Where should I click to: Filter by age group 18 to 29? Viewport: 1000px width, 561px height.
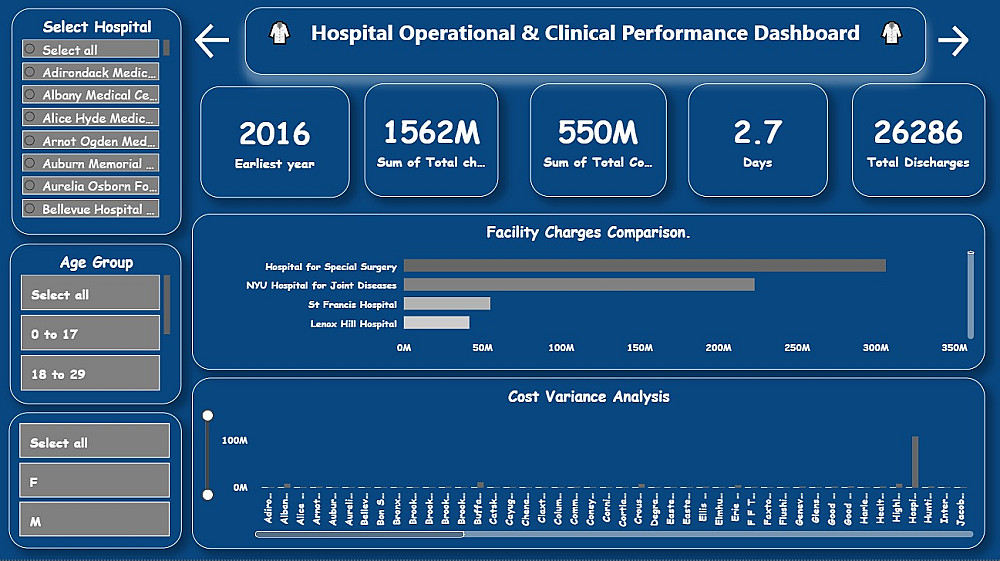pyautogui.click(x=90, y=373)
